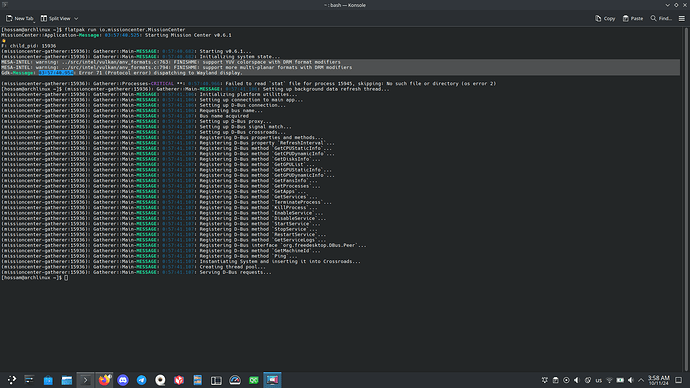Copy the selected terminal text

(605, 18)
